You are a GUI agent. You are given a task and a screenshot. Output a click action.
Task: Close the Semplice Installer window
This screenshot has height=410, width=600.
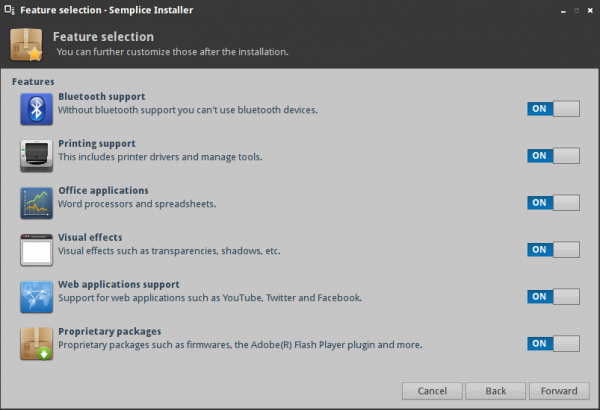588,10
